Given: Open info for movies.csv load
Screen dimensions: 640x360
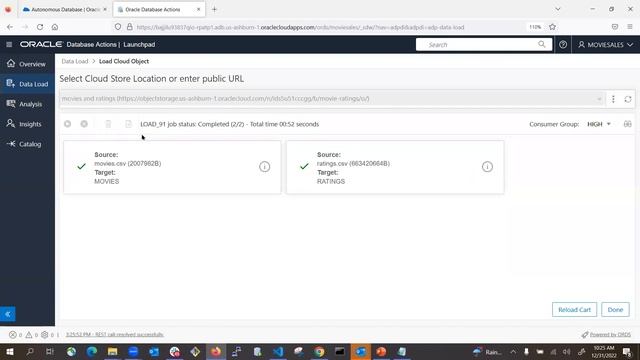Looking at the screenshot, I should [264, 167].
